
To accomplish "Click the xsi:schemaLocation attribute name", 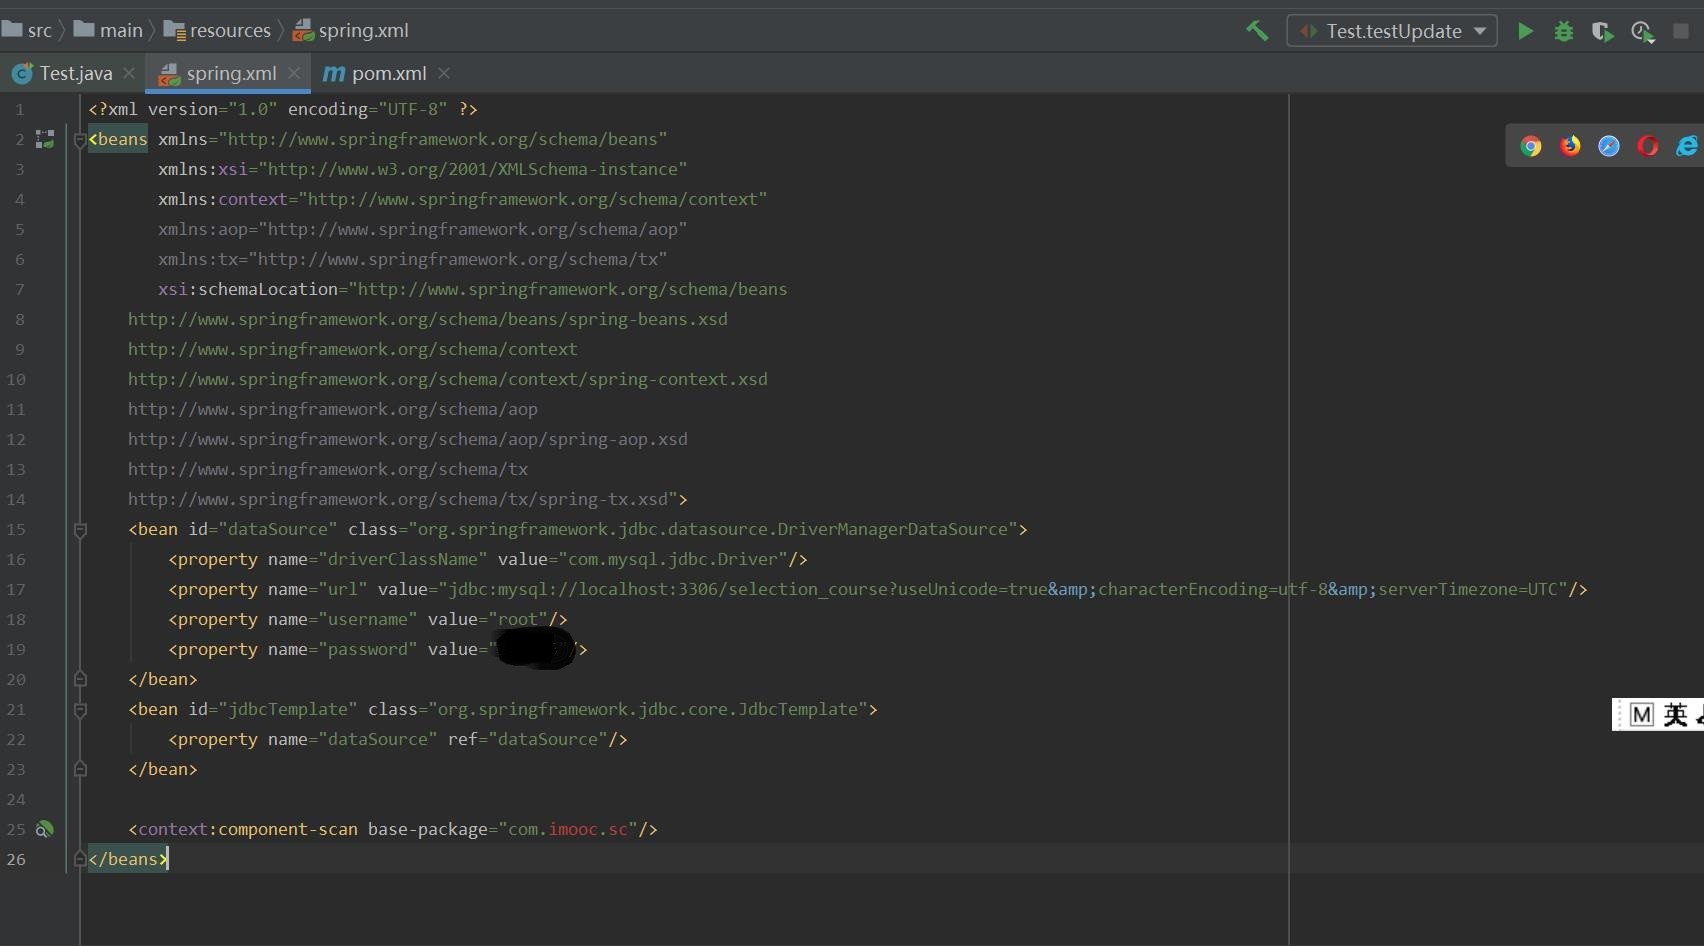I will 247,289.
